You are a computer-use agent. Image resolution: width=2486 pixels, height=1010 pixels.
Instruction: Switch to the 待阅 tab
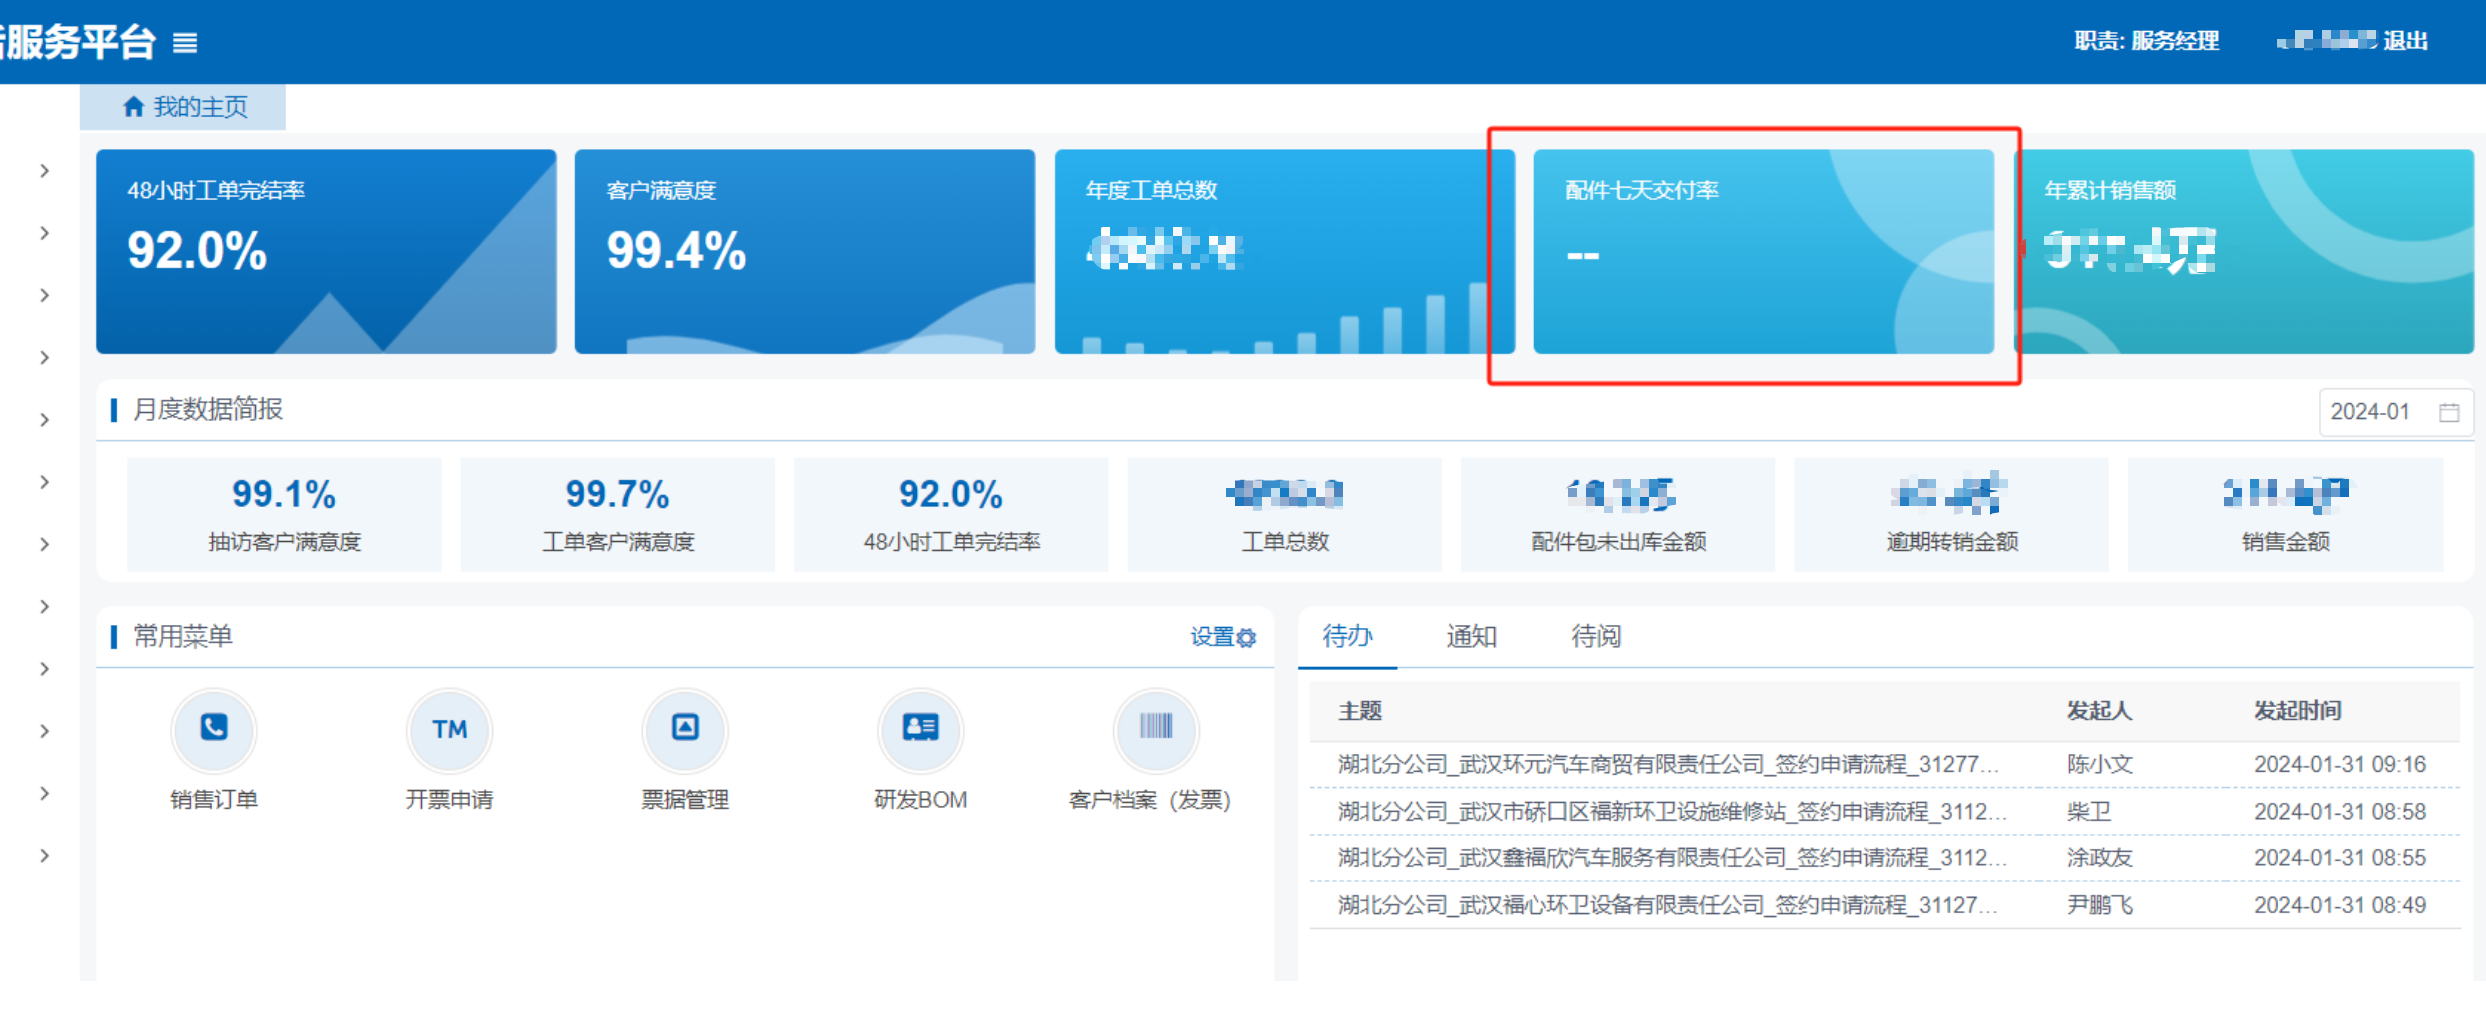[1596, 636]
